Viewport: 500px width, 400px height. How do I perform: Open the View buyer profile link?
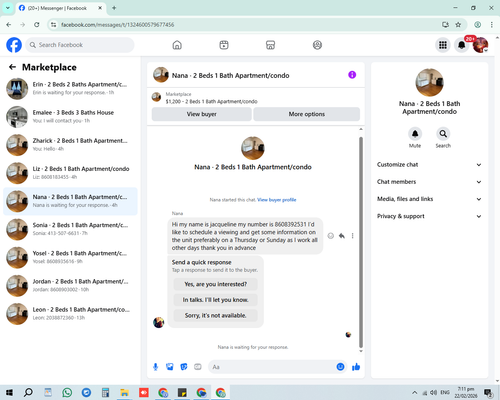277,200
